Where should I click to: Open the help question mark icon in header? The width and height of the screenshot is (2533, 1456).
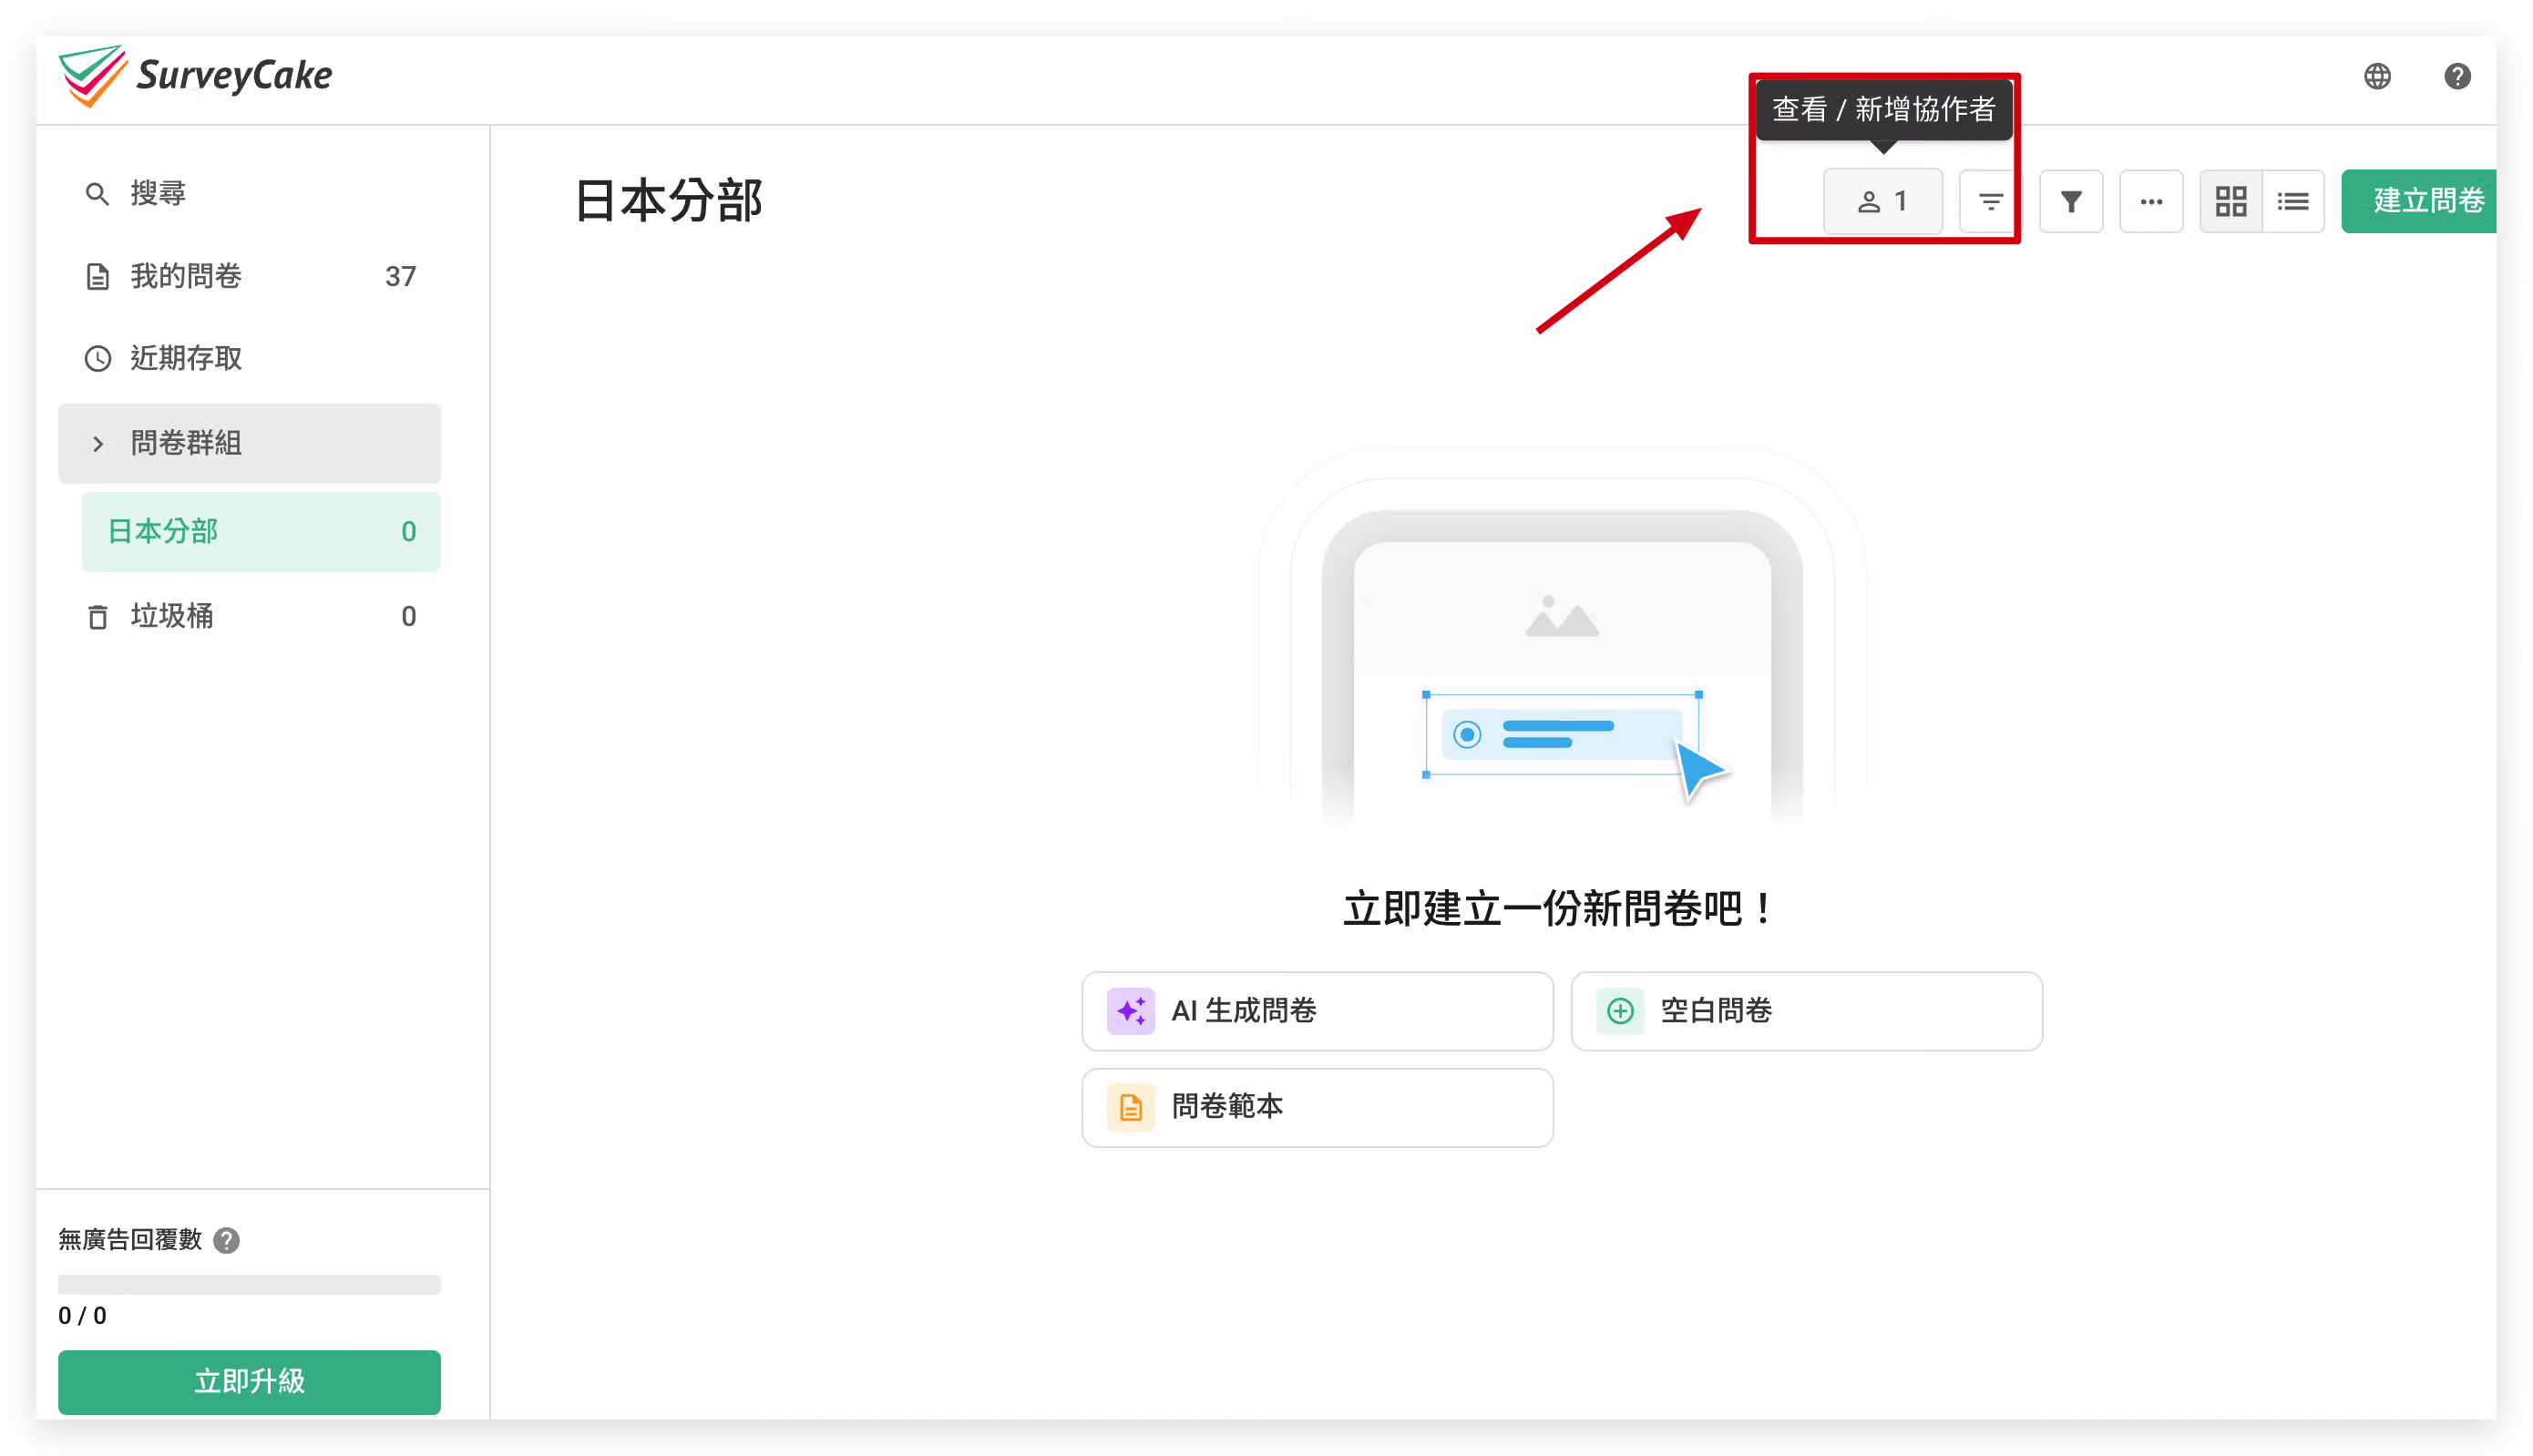[x=2457, y=76]
